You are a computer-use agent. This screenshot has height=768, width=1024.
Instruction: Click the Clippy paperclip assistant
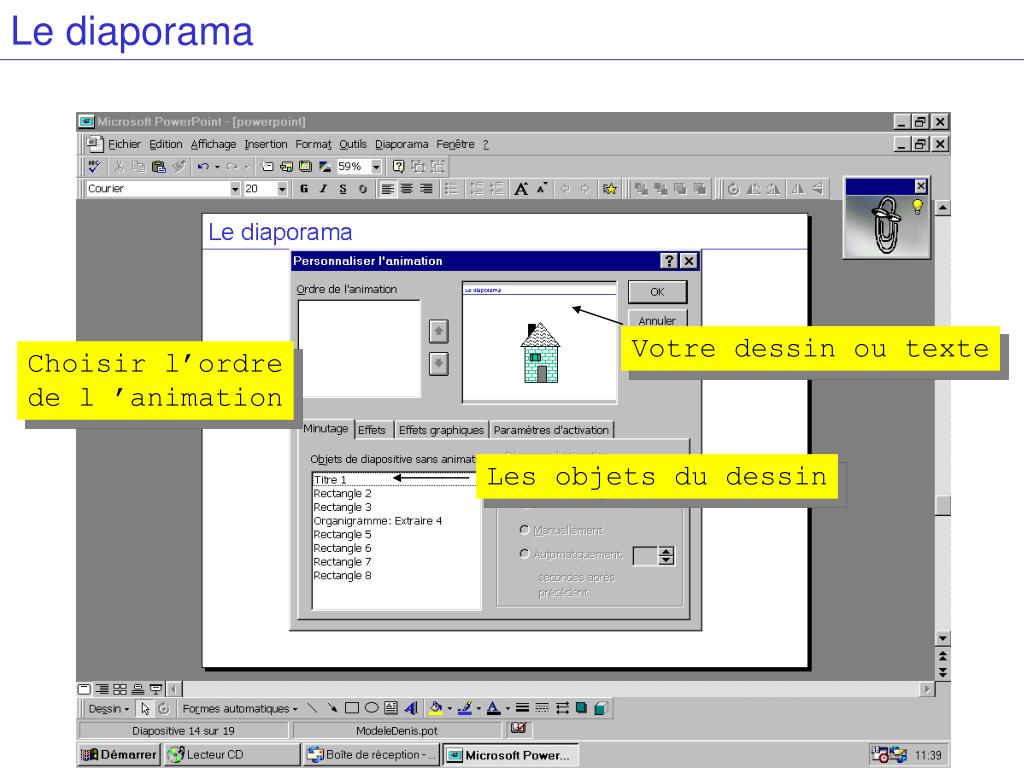(886, 225)
